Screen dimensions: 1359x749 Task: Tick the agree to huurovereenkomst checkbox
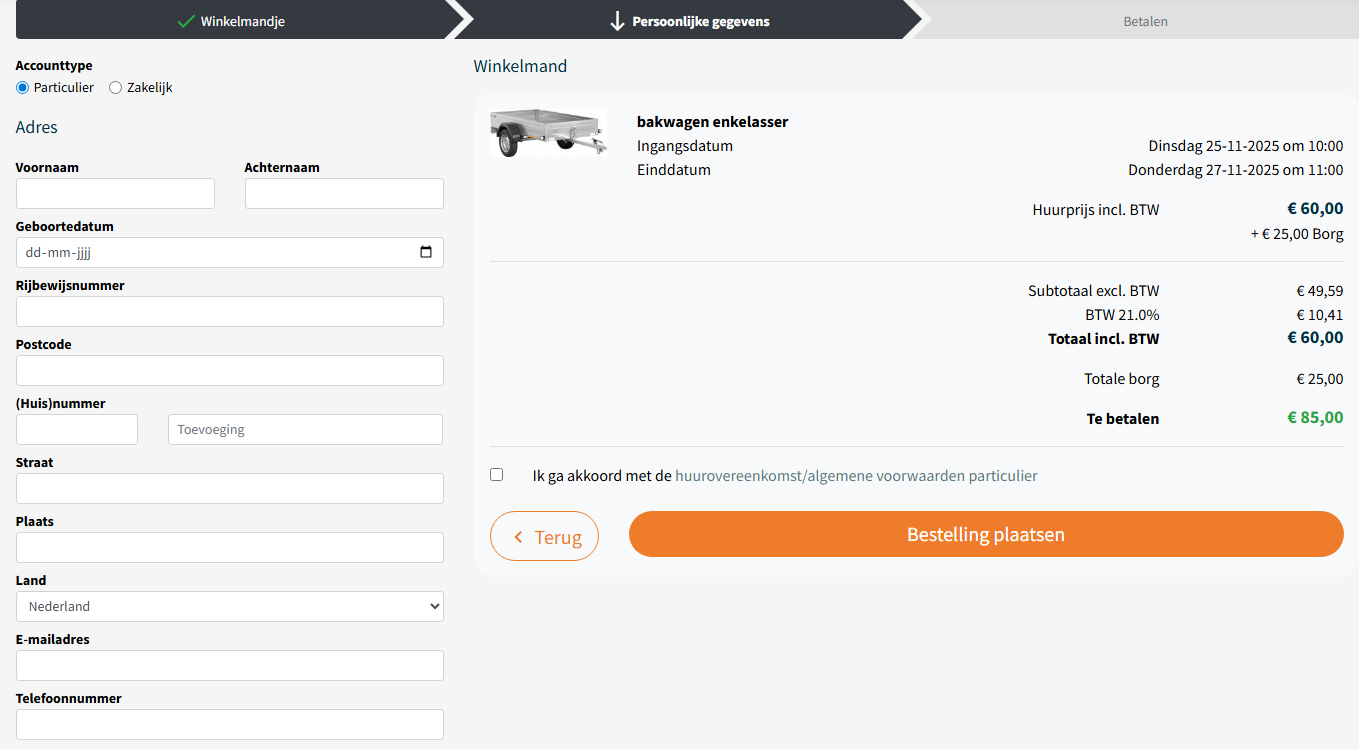click(x=497, y=475)
